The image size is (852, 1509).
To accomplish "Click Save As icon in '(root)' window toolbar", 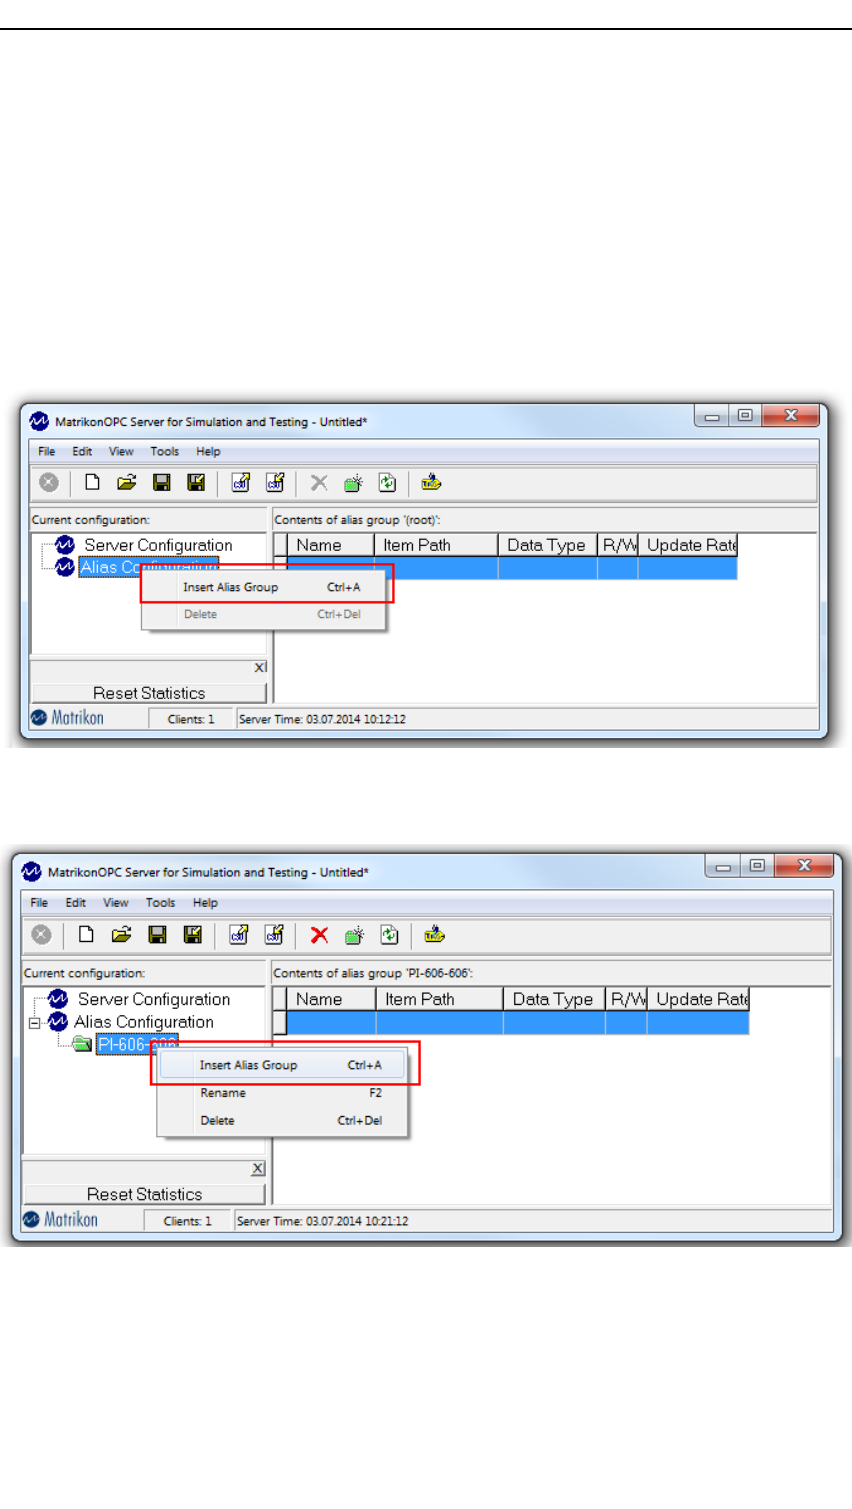I will click(196, 483).
